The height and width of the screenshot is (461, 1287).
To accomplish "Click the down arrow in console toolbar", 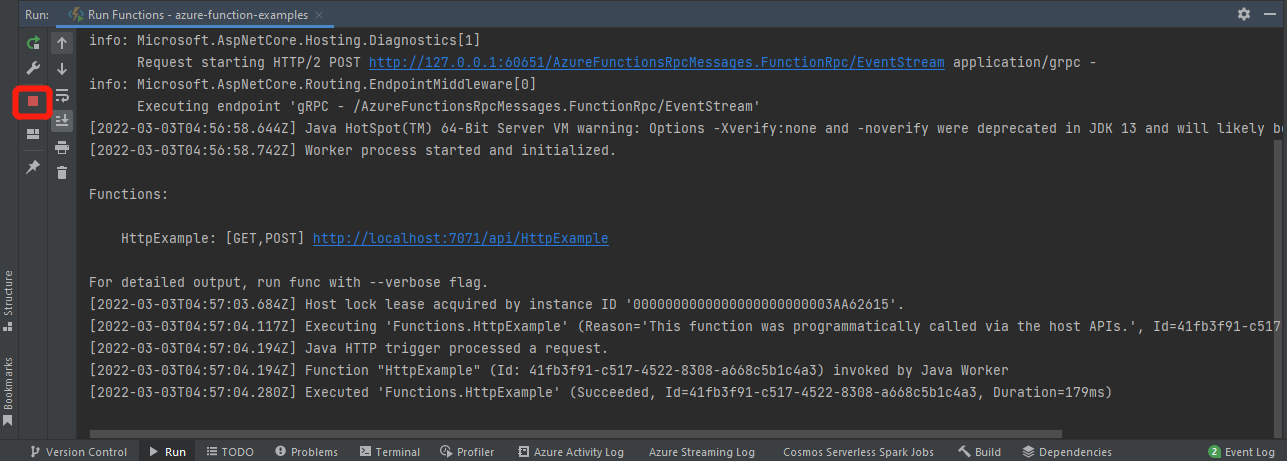I will (62, 69).
